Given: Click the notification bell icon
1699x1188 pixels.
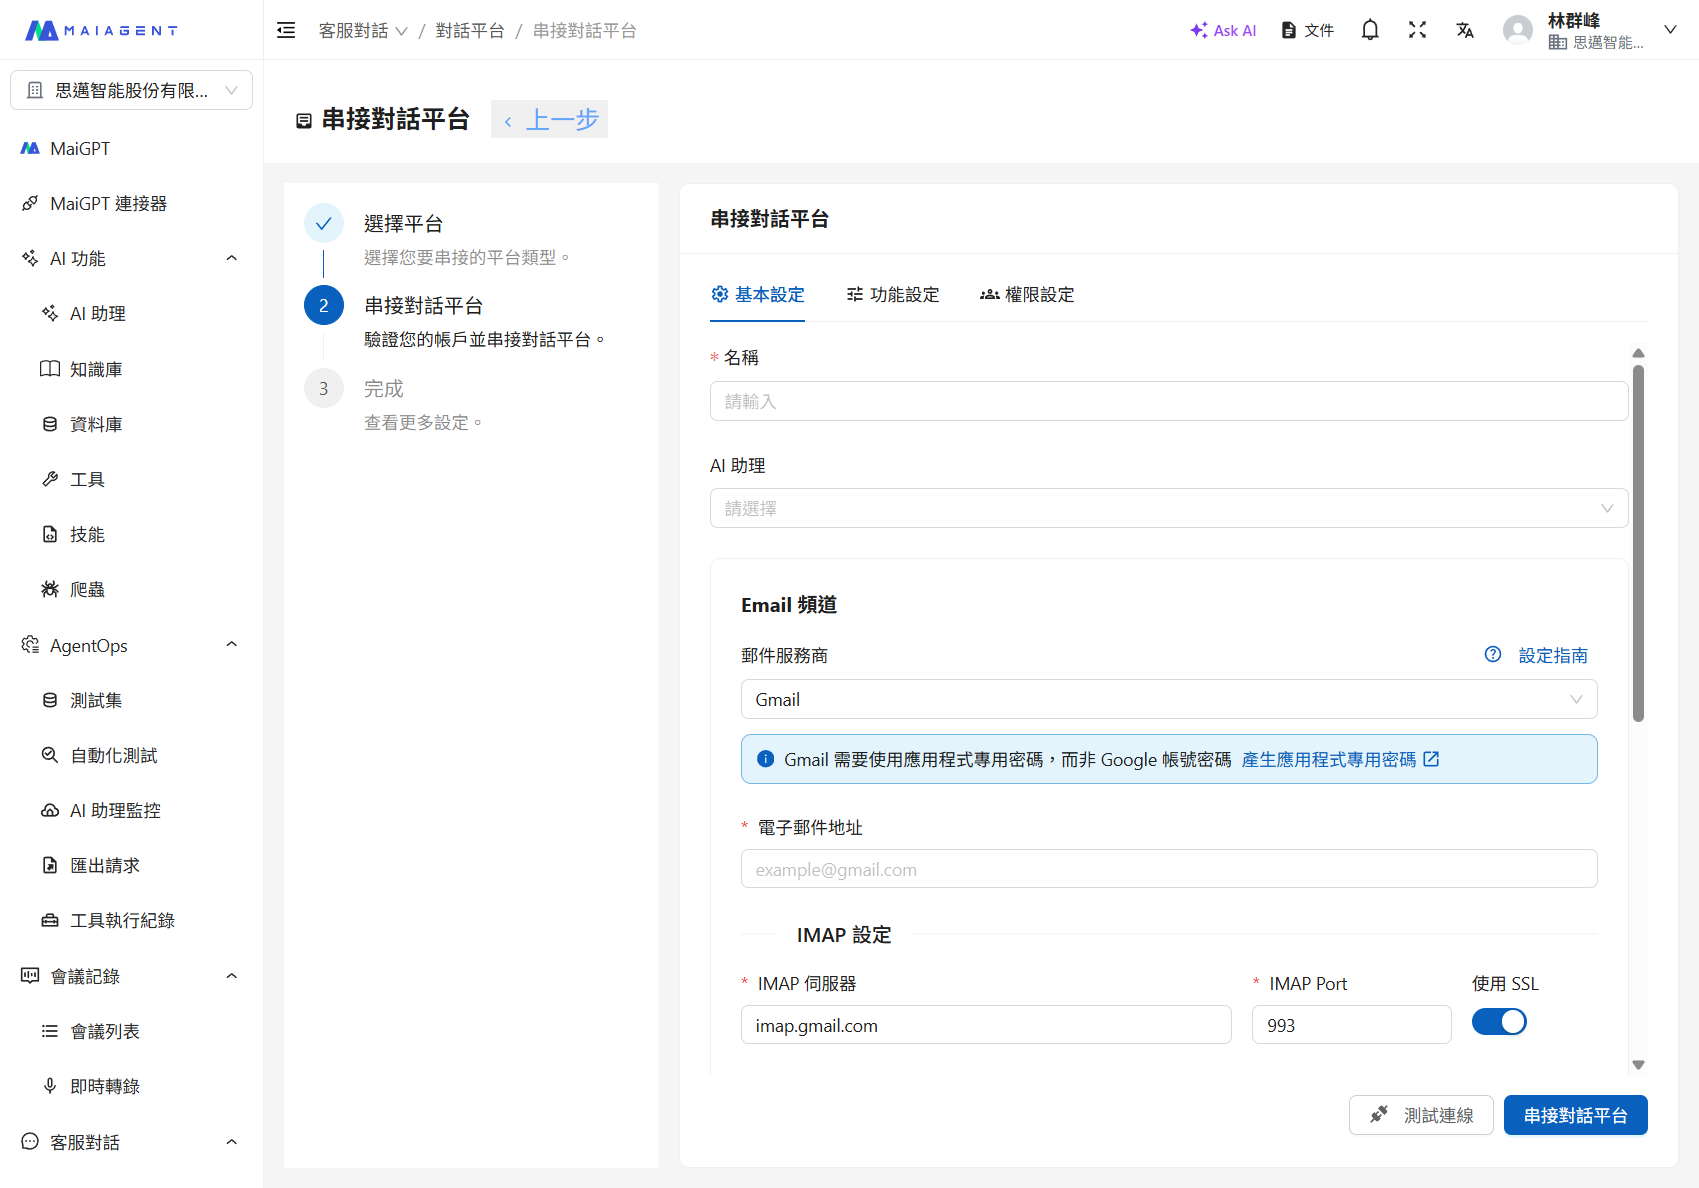Looking at the screenshot, I should pos(1370,30).
